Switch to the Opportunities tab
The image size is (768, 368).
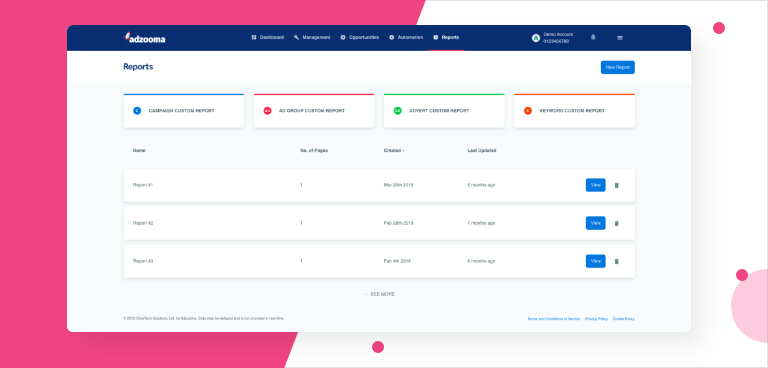coord(360,37)
